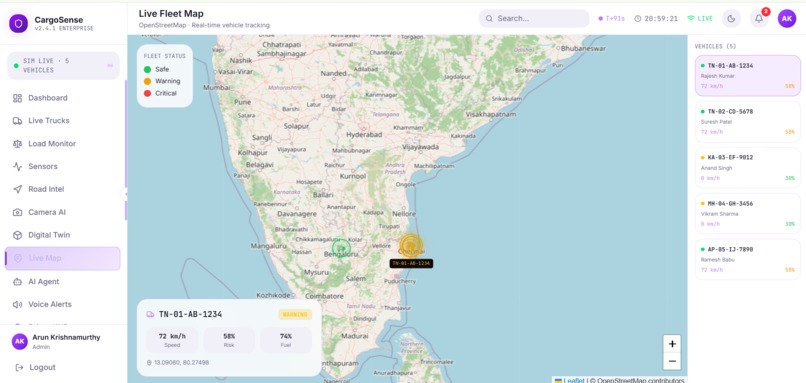Click the clock icon beside 20:59:21
Screen dimensions: 806x383
pyautogui.click(x=637, y=19)
